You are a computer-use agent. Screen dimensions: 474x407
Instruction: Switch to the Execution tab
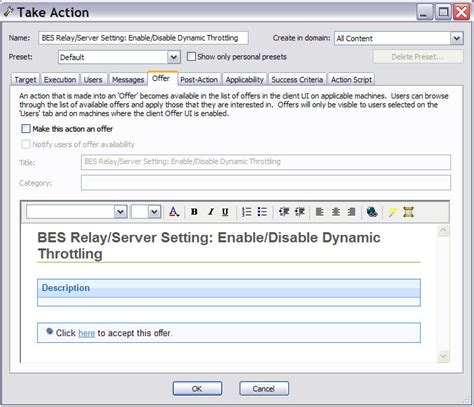pos(60,80)
